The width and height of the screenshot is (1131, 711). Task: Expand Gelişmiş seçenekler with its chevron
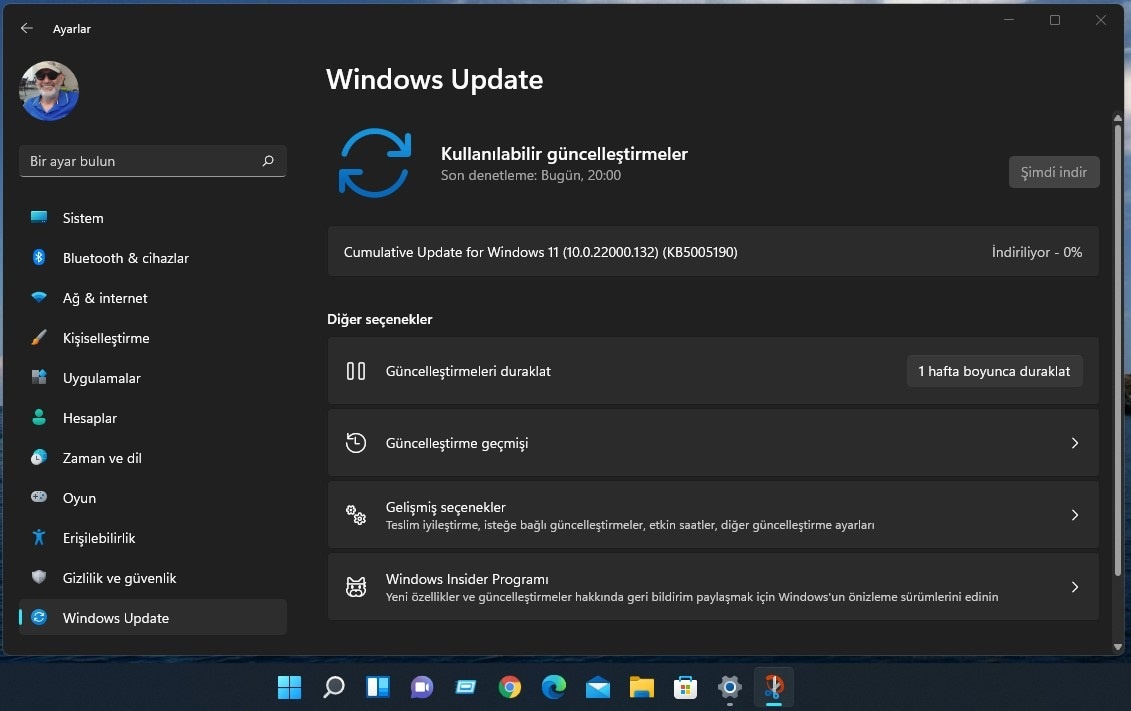click(1074, 515)
